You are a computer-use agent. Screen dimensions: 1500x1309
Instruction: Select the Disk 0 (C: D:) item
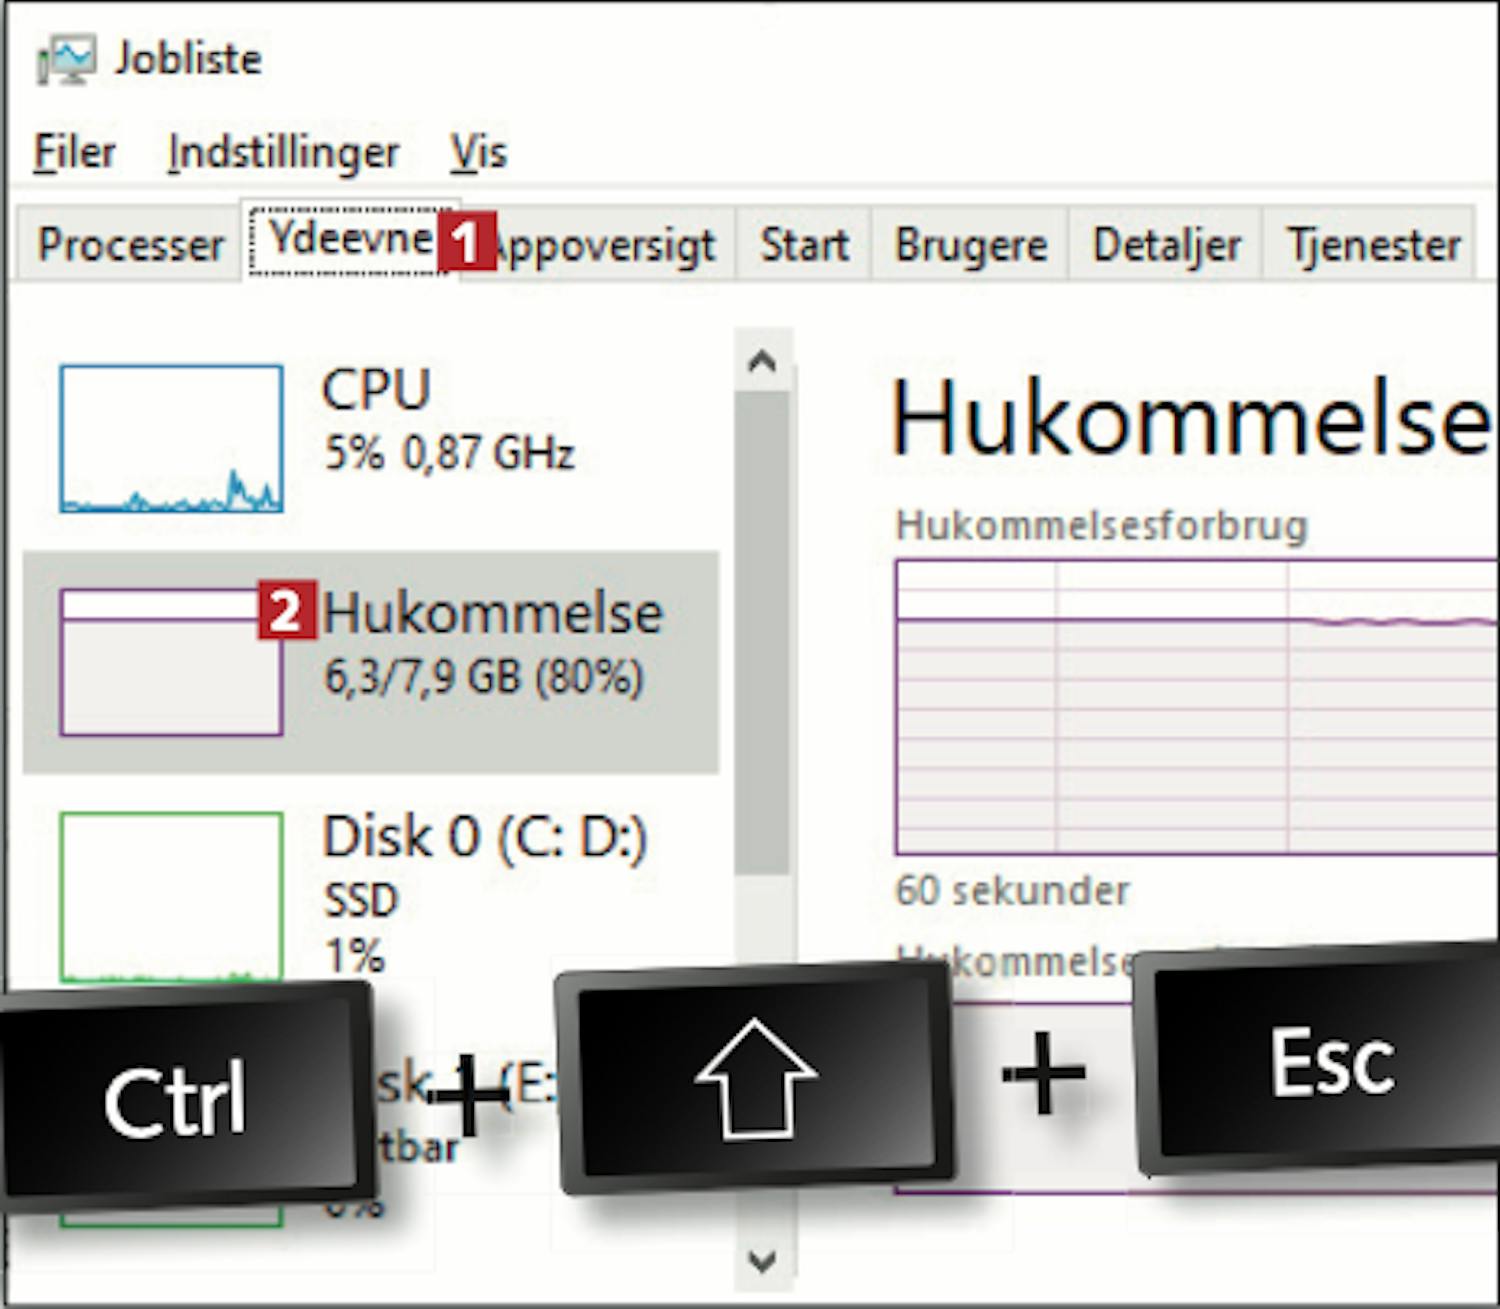click(x=370, y=892)
